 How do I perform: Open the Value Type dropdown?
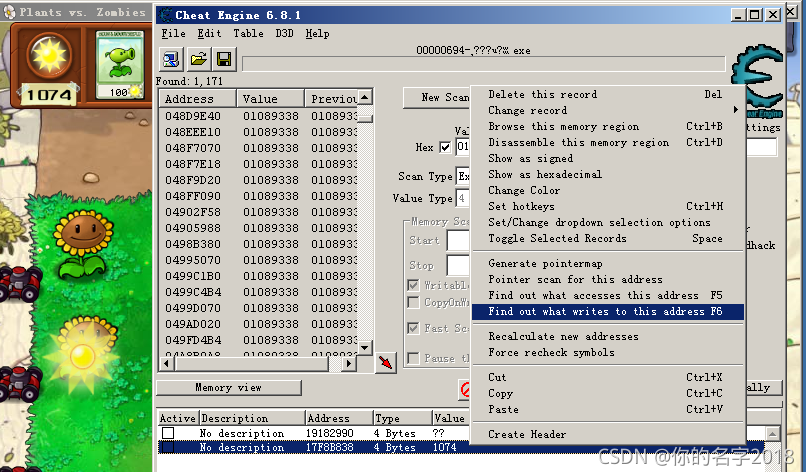462,199
